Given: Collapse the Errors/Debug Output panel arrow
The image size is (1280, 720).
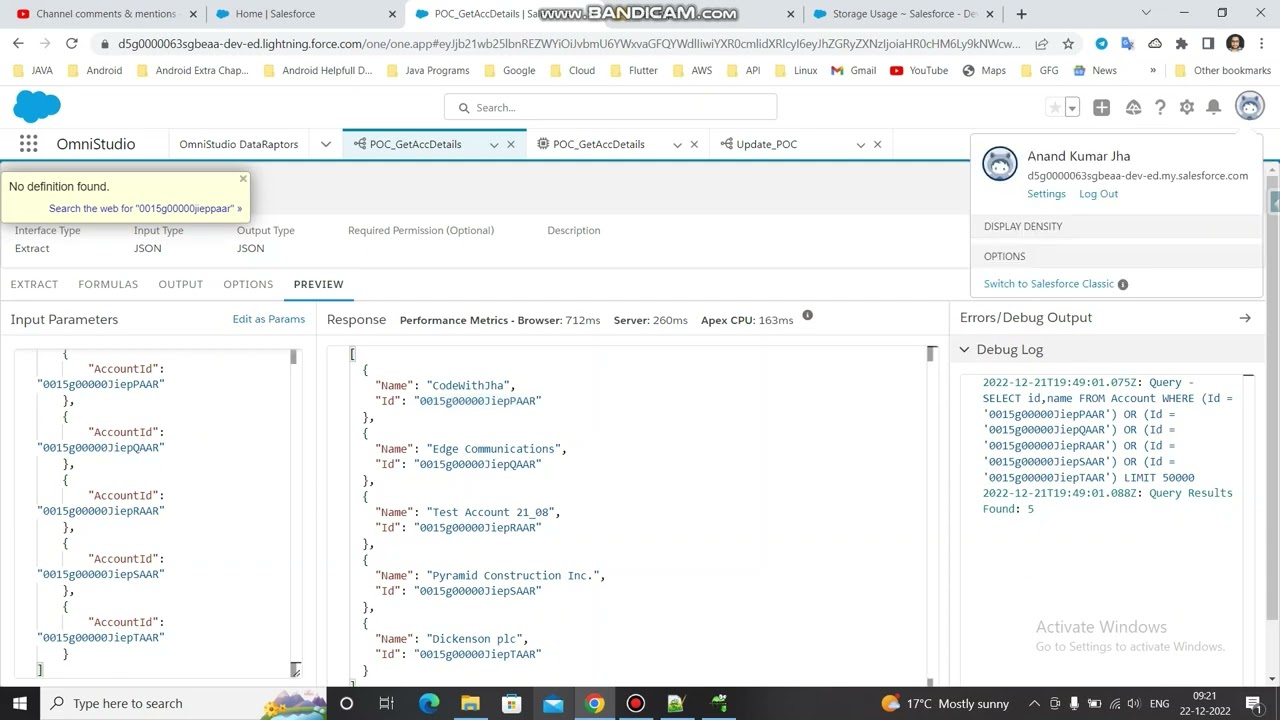Looking at the screenshot, I should point(1245,318).
